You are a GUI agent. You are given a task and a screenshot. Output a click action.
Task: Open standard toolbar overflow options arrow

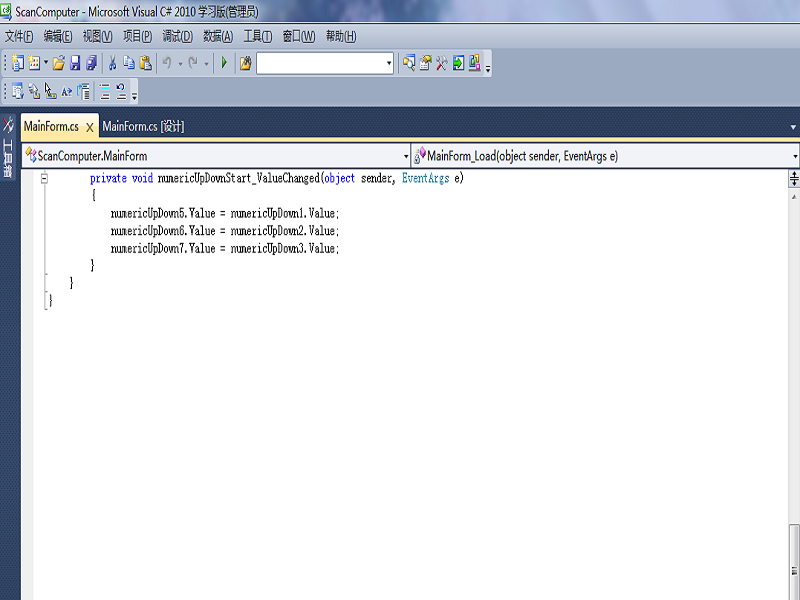tap(488, 67)
